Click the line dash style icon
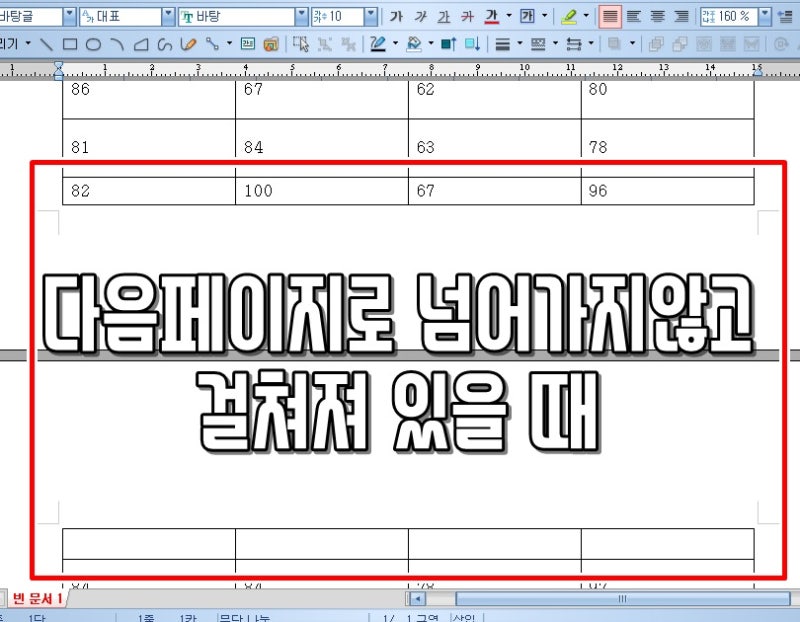This screenshot has height=622, width=800. [x=538, y=44]
